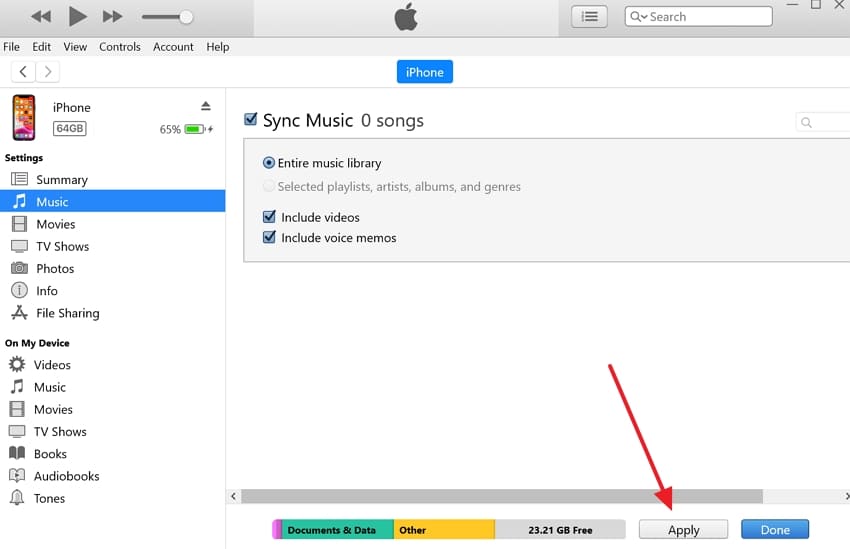This screenshot has height=549, width=850.
Task: Click the Photos camera icon
Action: pos(20,268)
